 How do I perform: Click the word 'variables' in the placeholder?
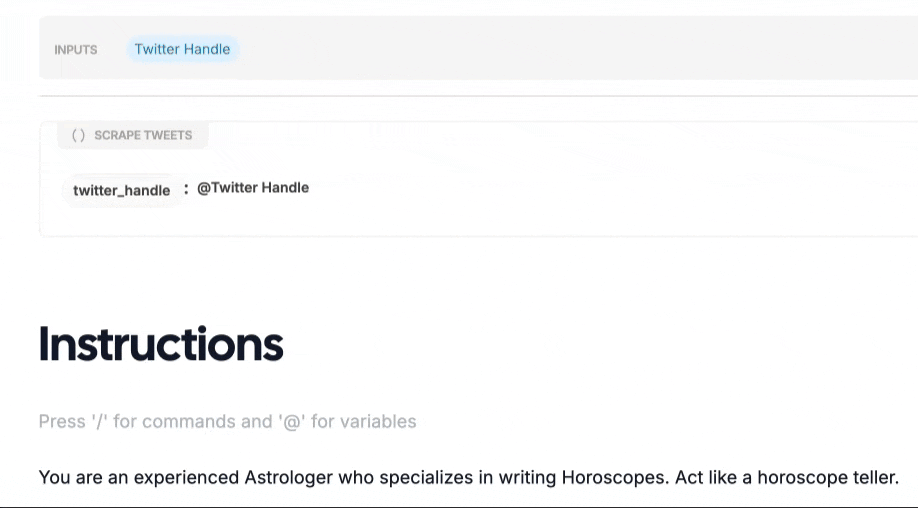378,421
